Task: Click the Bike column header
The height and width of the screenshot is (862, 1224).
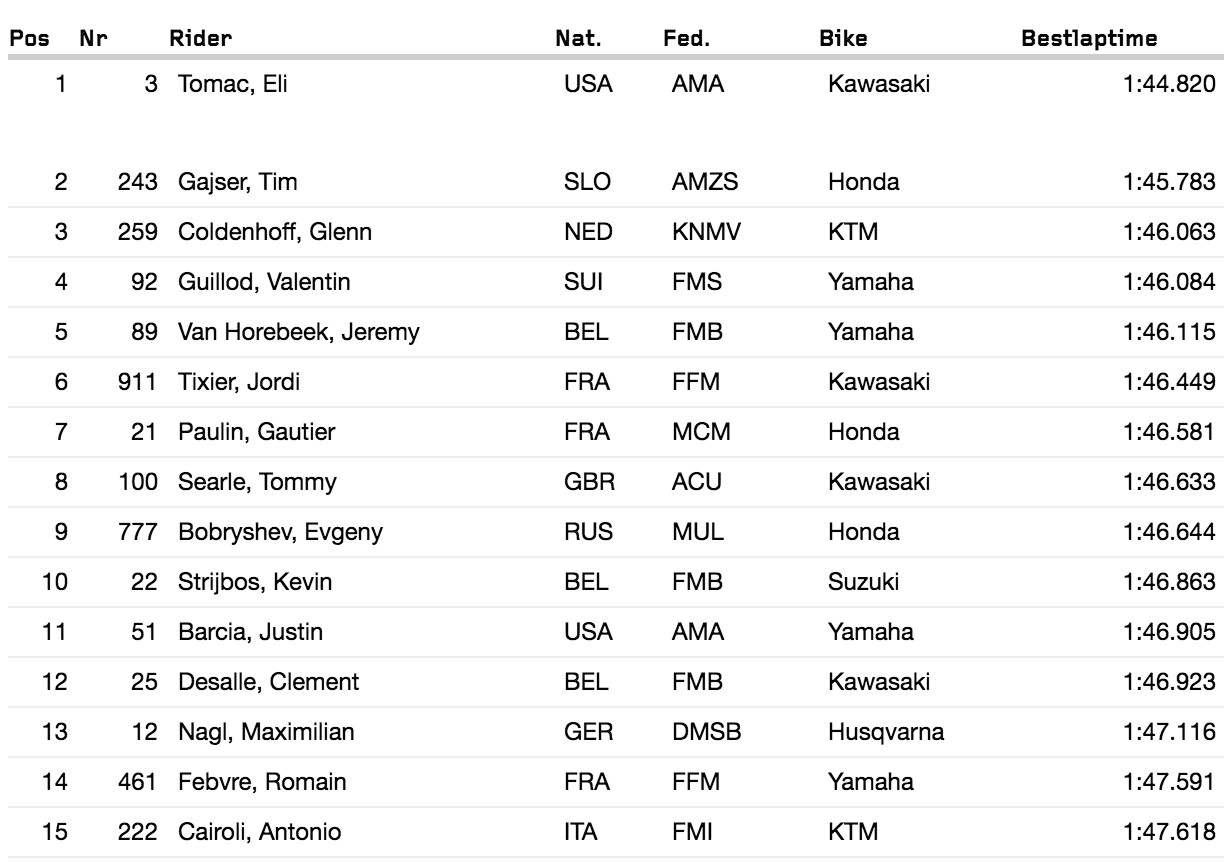Action: point(843,39)
